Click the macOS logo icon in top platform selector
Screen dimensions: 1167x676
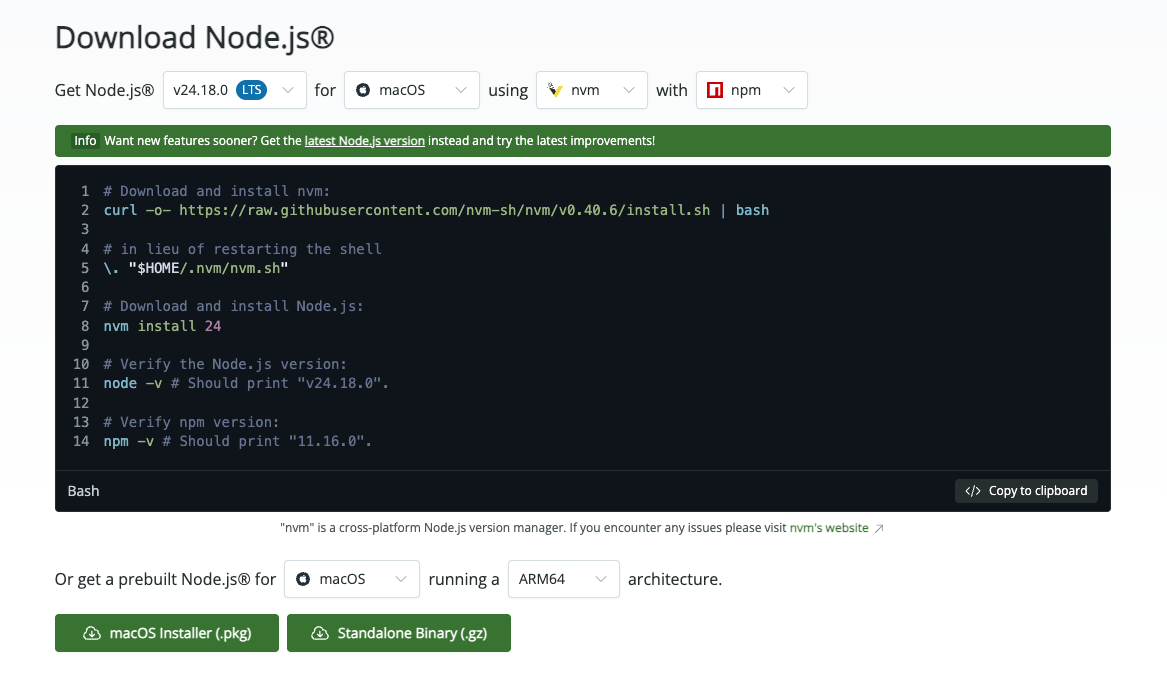click(x=363, y=90)
